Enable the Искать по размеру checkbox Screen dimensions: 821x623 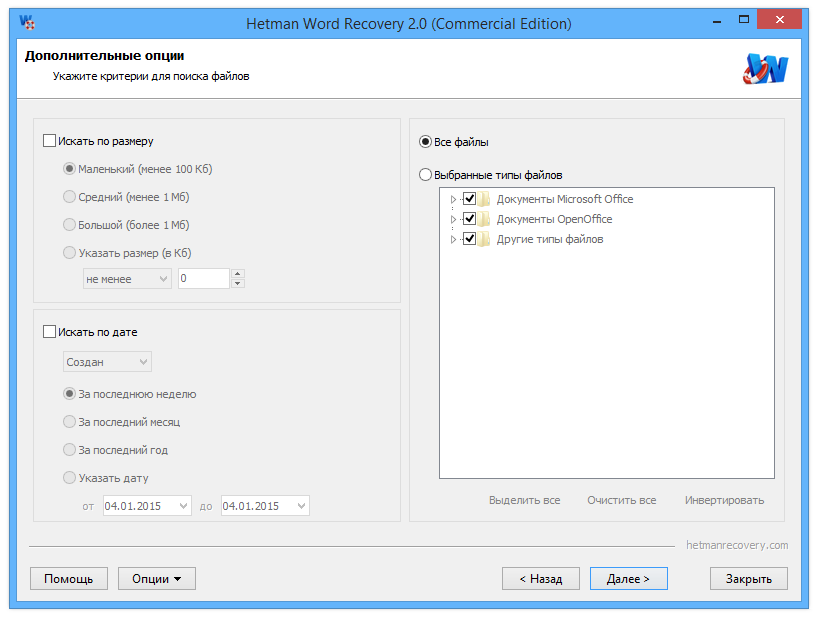point(49,141)
